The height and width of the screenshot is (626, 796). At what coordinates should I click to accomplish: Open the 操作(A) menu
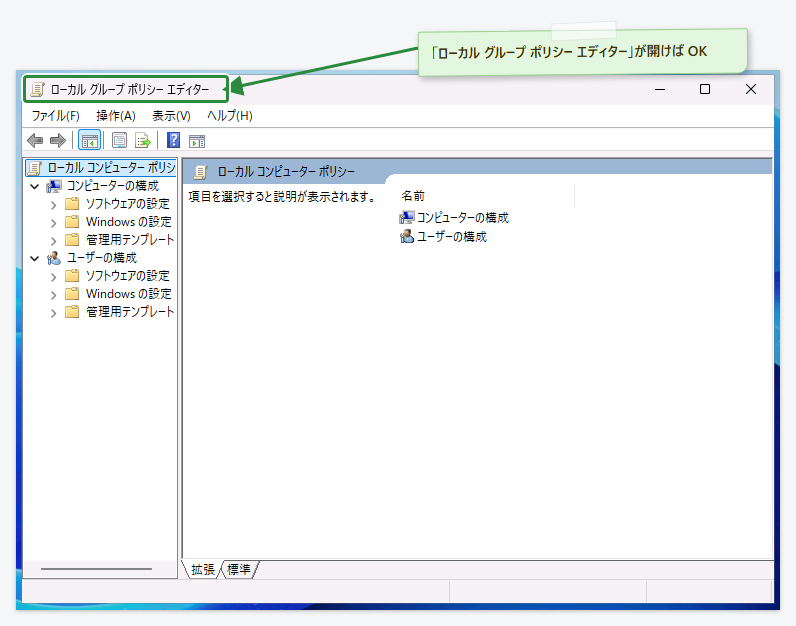click(x=116, y=116)
